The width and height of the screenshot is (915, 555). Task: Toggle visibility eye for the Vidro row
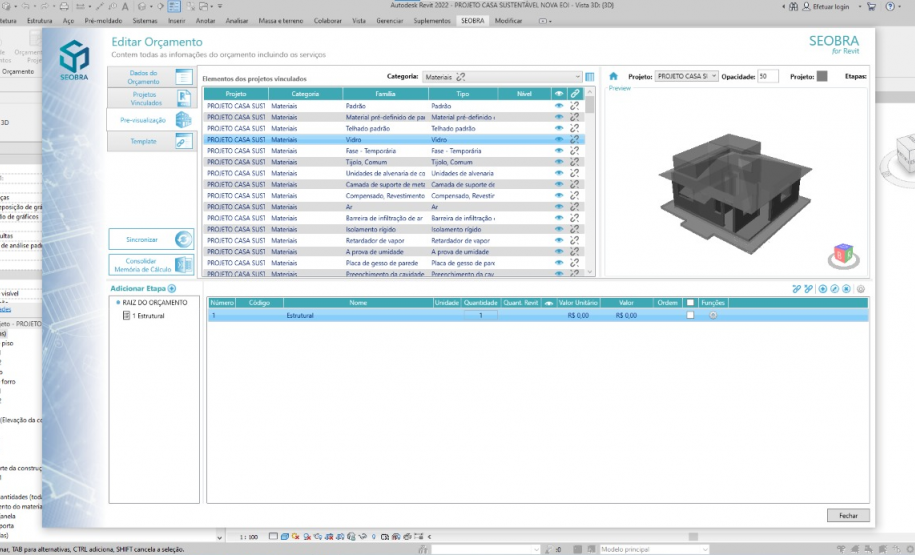coord(558,139)
